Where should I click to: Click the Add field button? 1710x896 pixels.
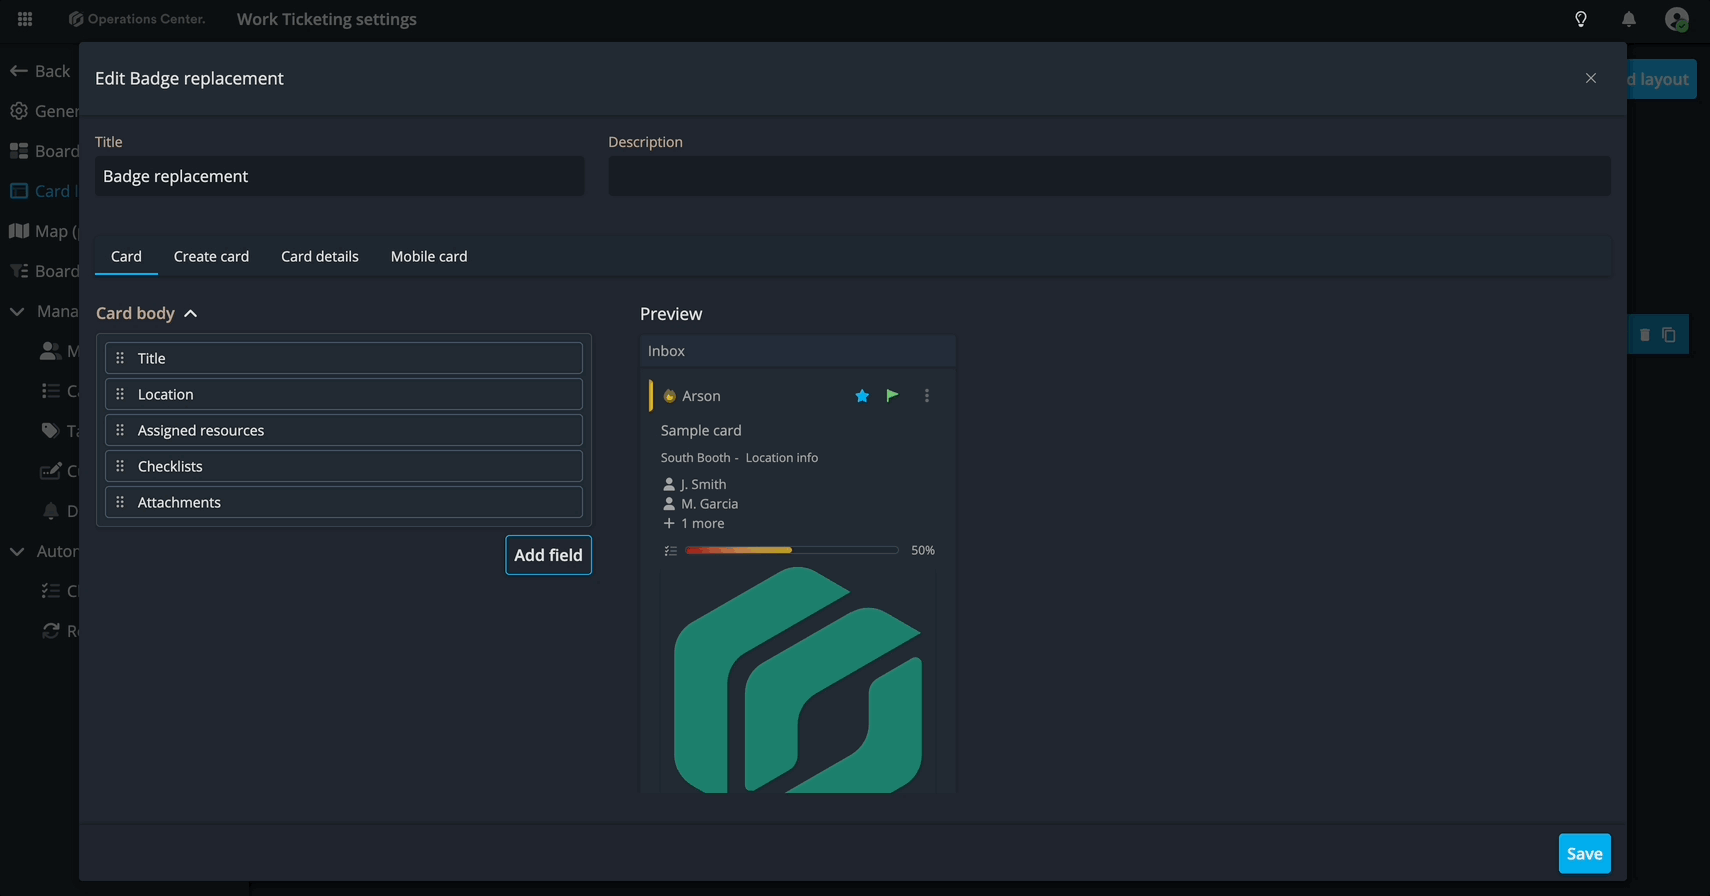548,555
